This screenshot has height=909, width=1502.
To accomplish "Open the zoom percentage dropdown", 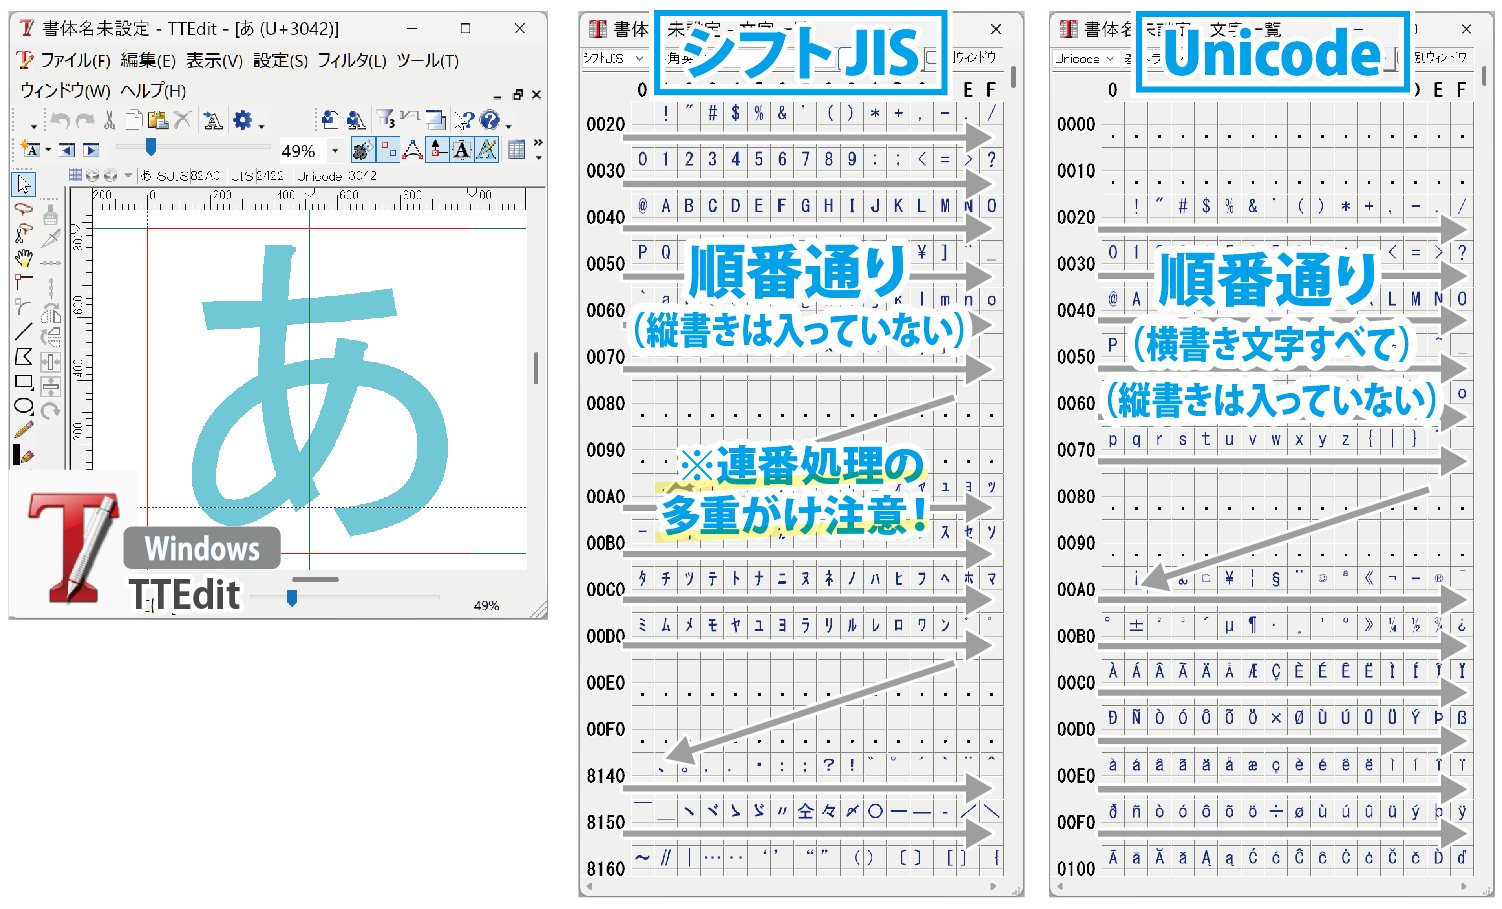I will coord(335,151).
